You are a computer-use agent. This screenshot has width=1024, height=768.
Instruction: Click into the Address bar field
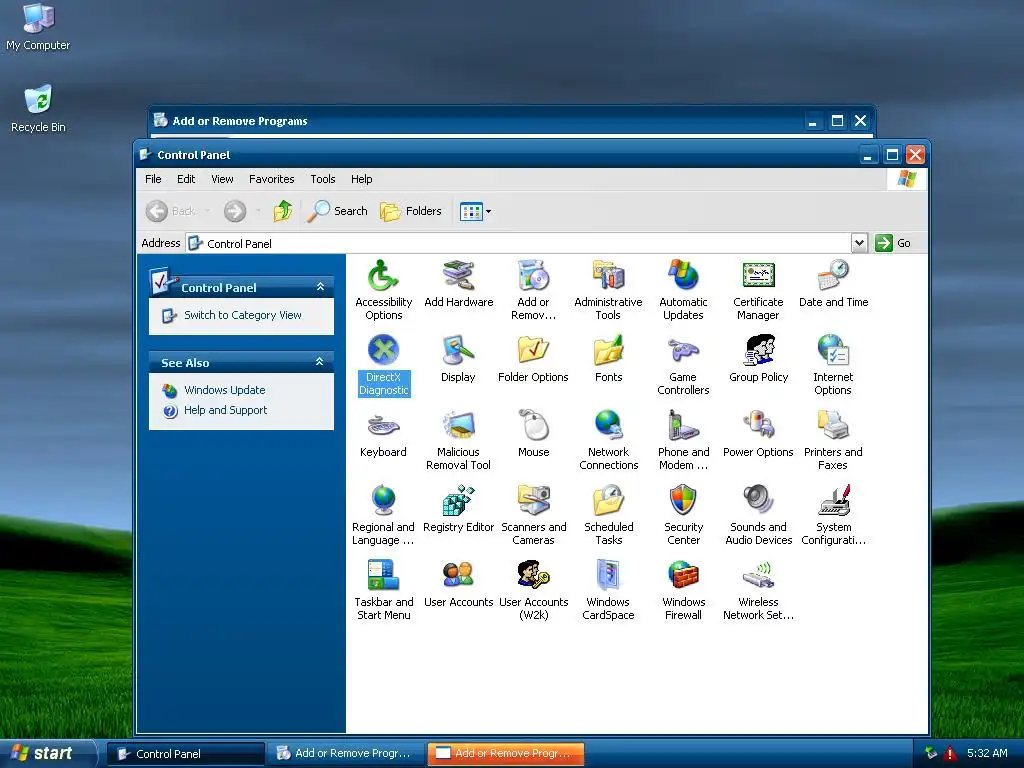(x=519, y=243)
